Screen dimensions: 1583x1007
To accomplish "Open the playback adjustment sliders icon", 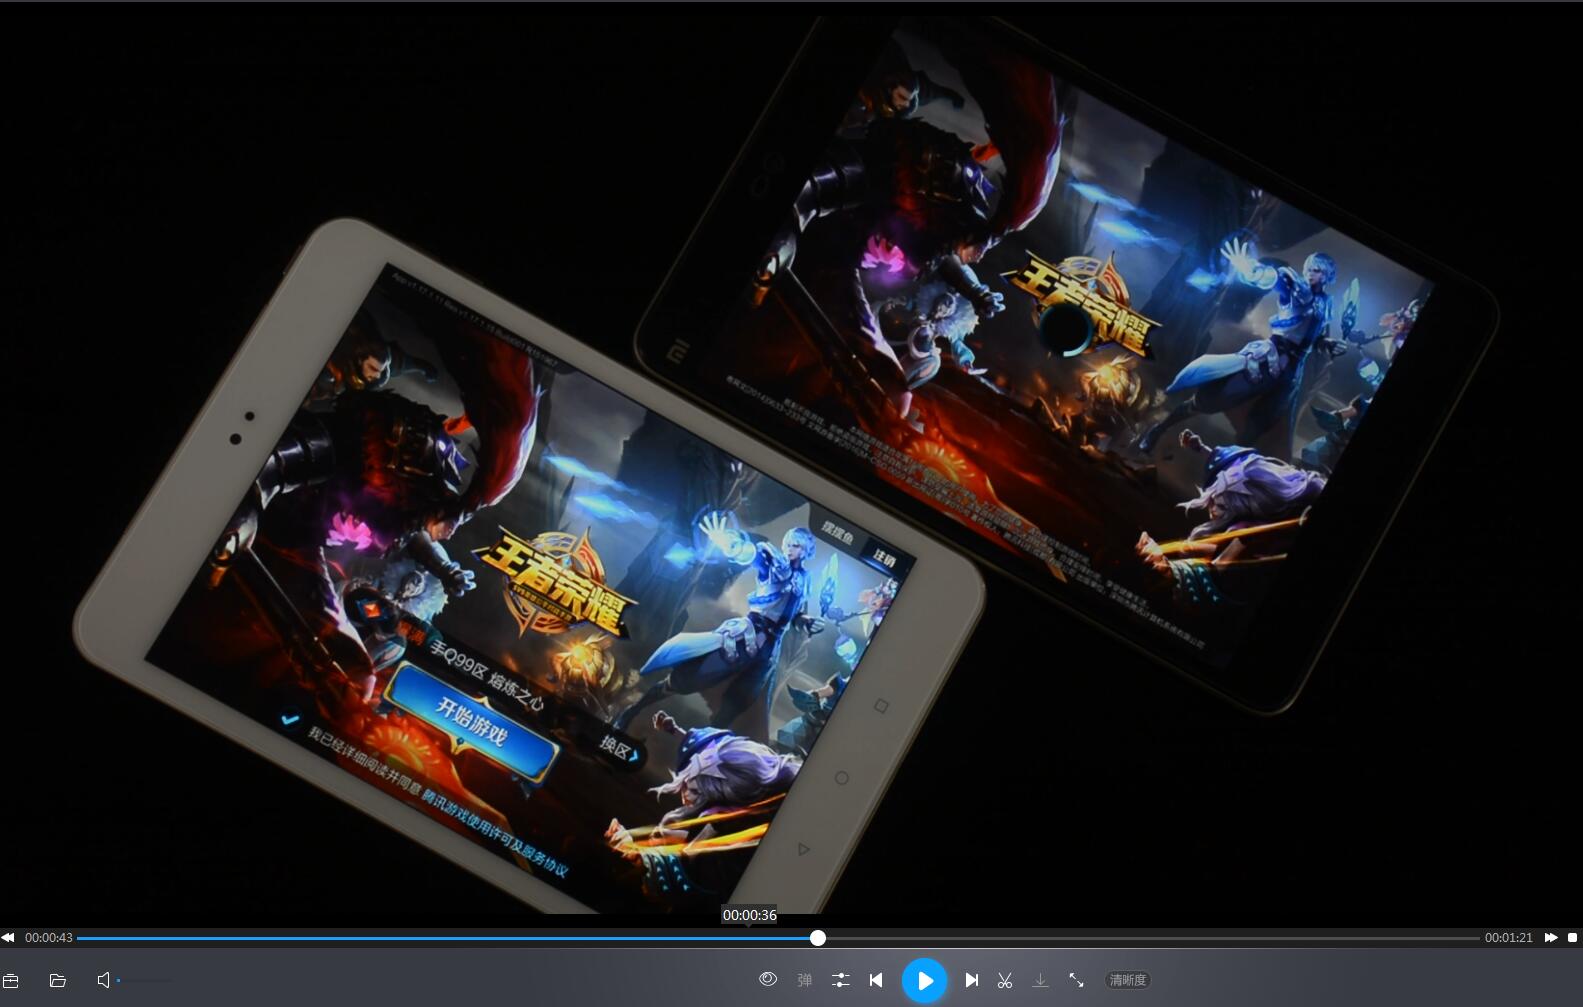I will coord(841,981).
